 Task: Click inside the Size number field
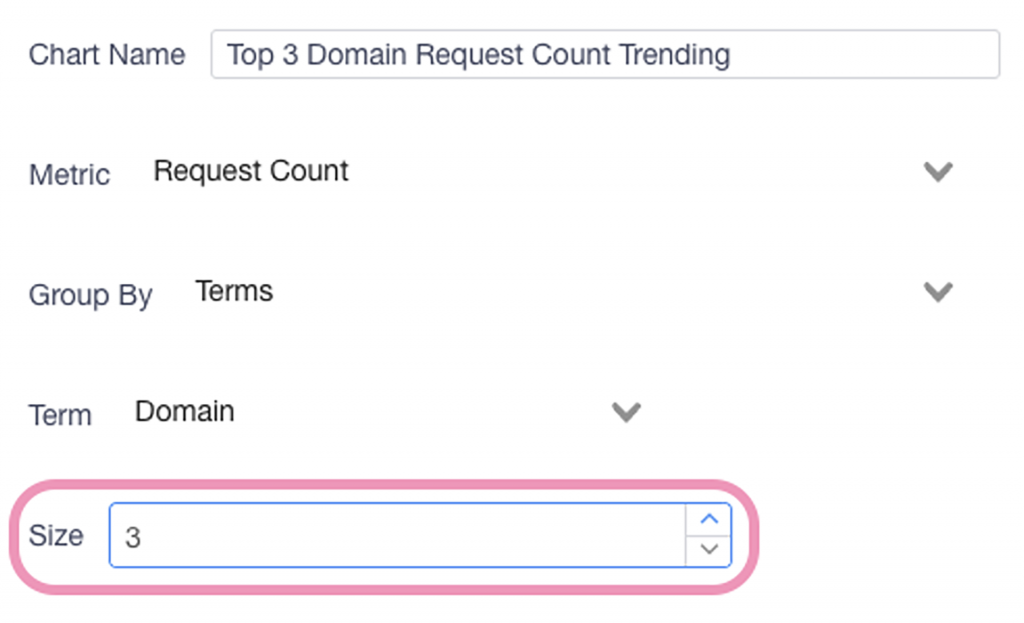pyautogui.click(x=400, y=536)
